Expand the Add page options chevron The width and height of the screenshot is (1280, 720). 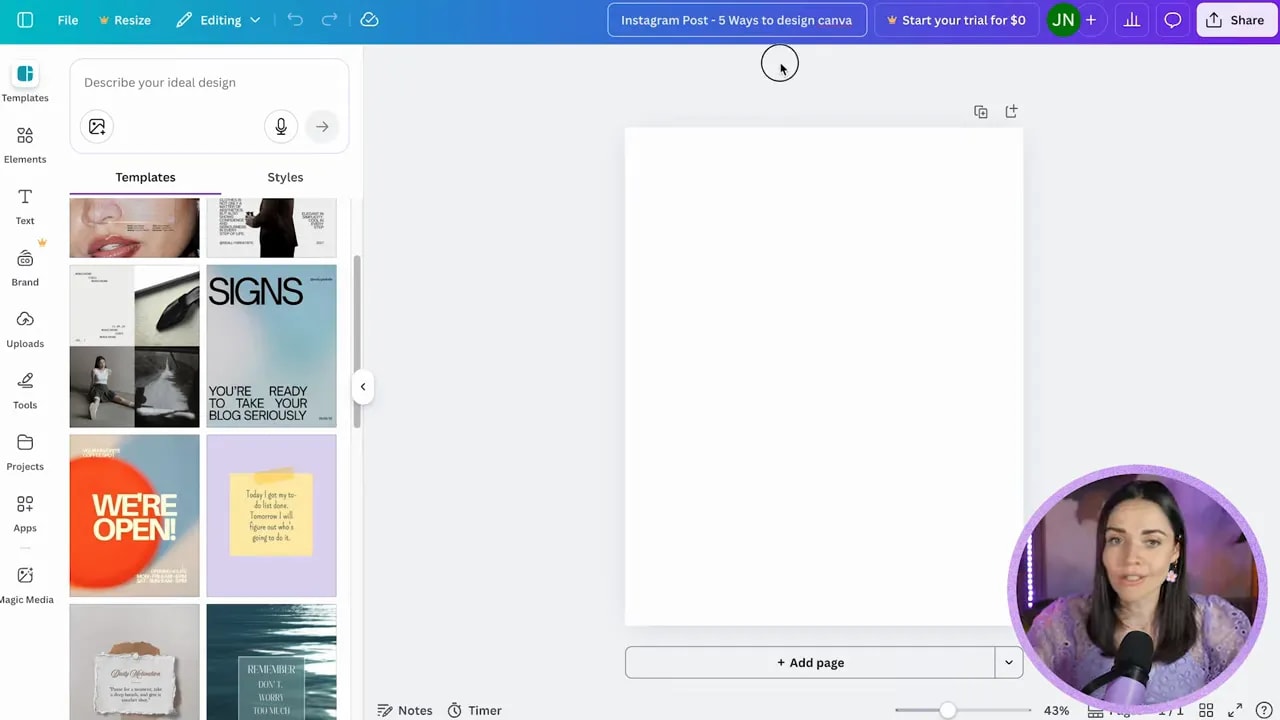(1008, 662)
